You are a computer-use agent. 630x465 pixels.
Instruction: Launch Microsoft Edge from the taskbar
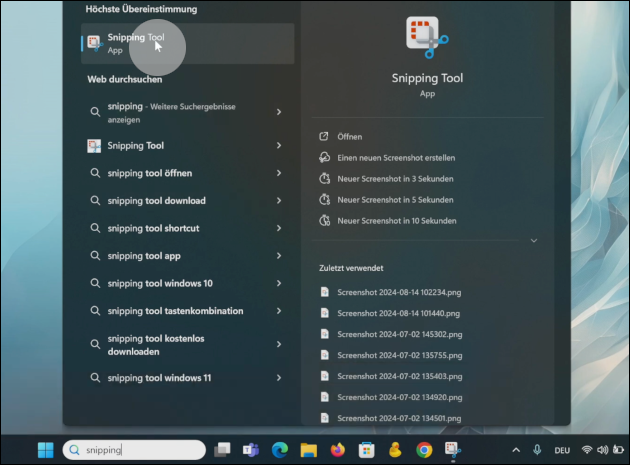tap(280, 450)
